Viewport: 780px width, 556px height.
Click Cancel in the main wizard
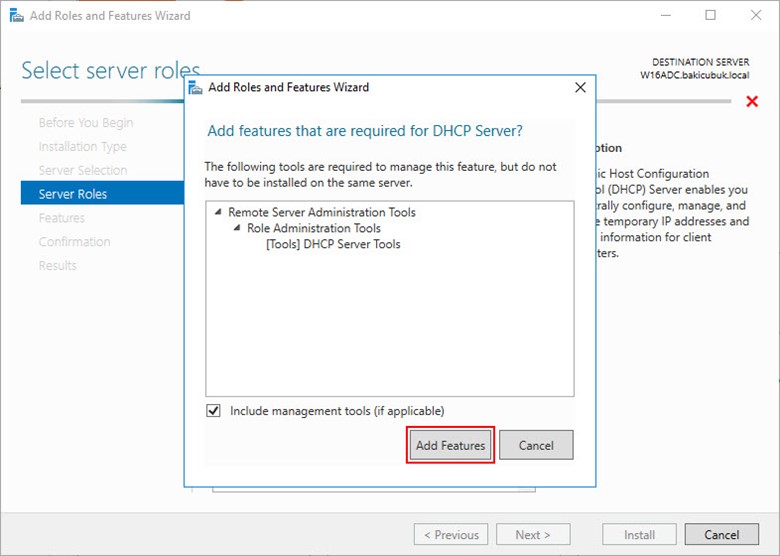[721, 535]
